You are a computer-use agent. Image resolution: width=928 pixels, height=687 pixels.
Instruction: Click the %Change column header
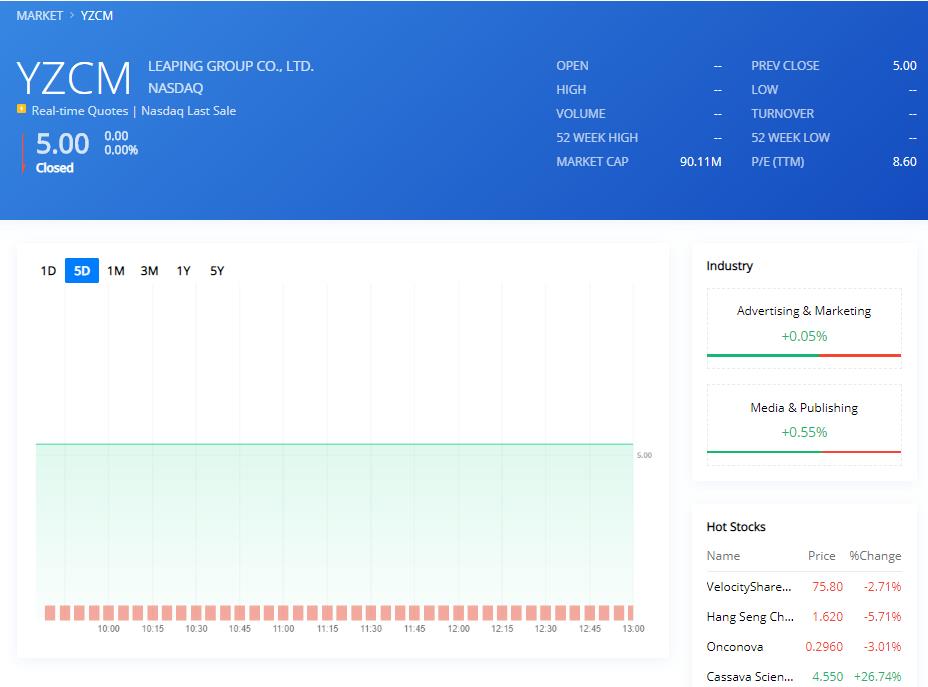[874, 556]
